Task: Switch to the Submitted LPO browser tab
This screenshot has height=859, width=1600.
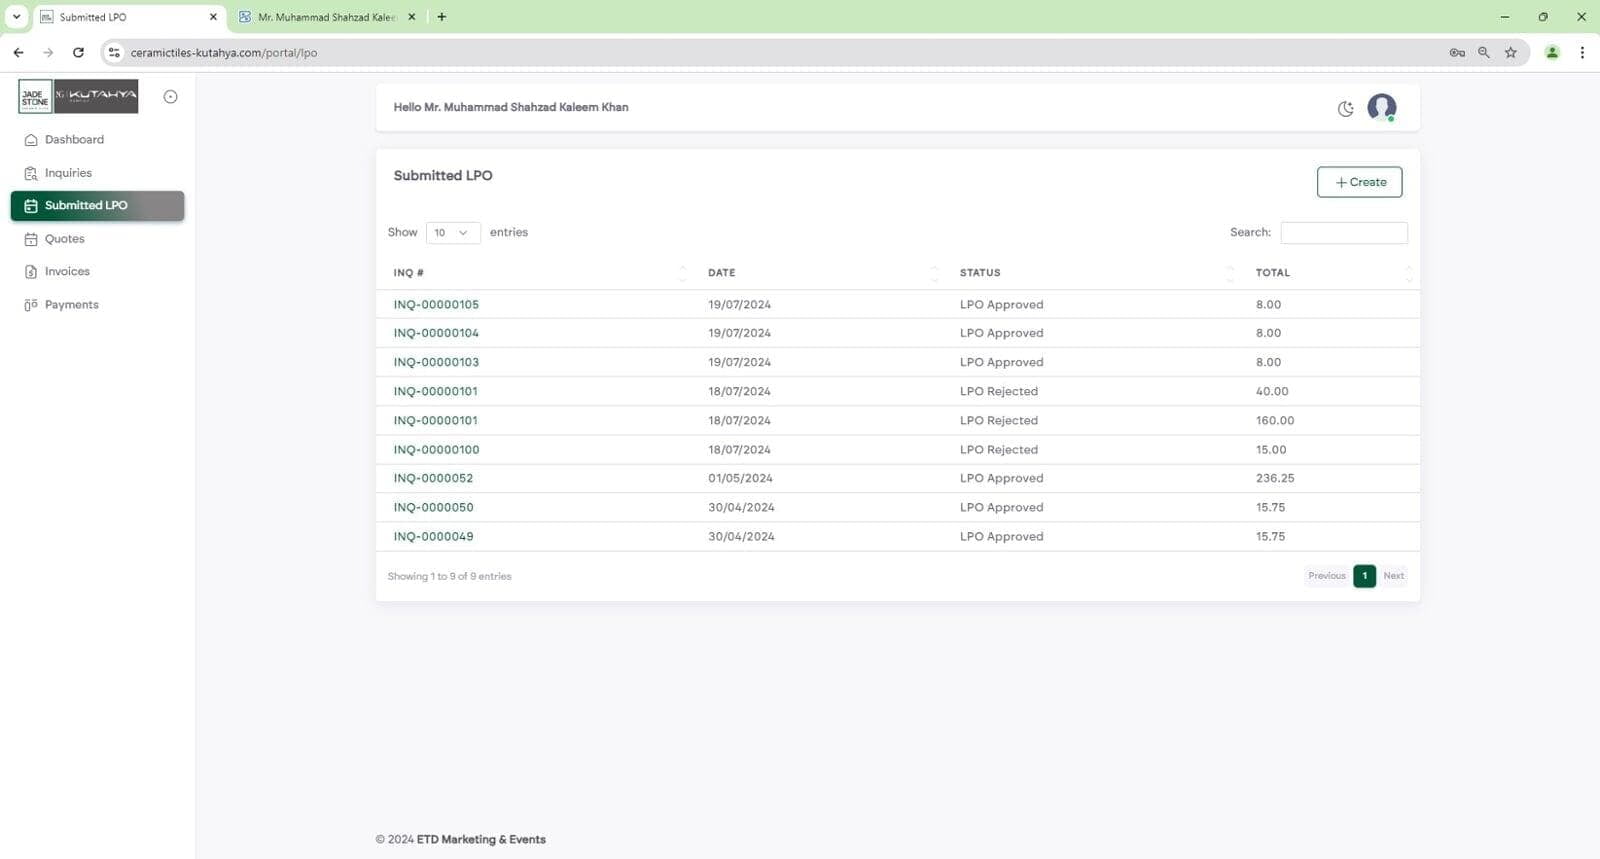Action: (x=128, y=17)
